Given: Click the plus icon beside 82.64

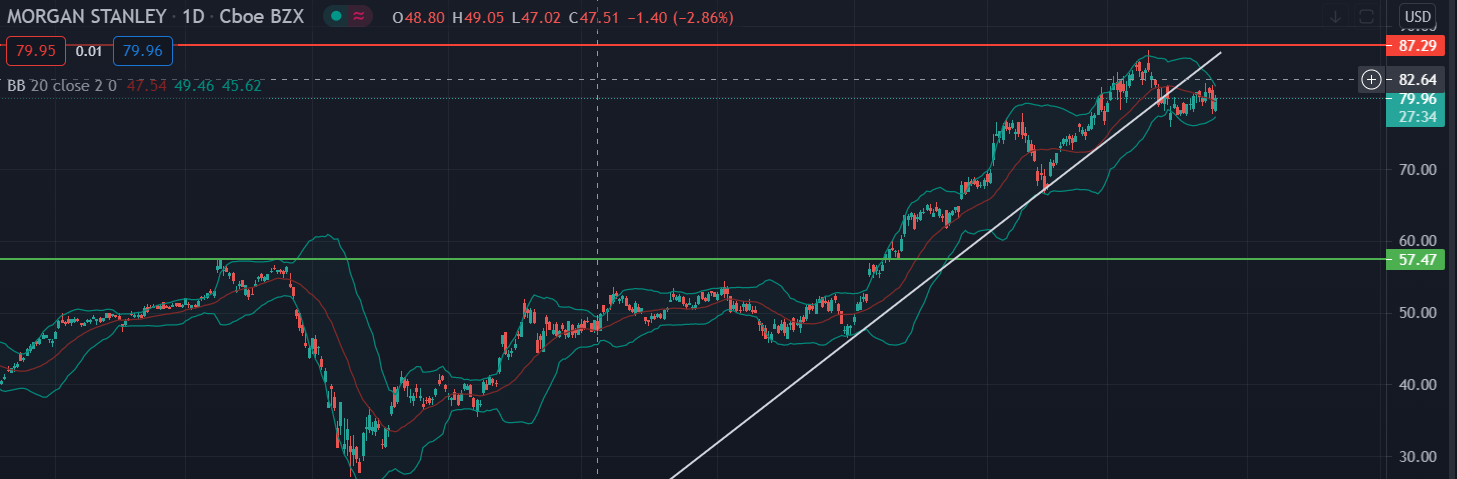Looking at the screenshot, I should click(x=1371, y=79).
